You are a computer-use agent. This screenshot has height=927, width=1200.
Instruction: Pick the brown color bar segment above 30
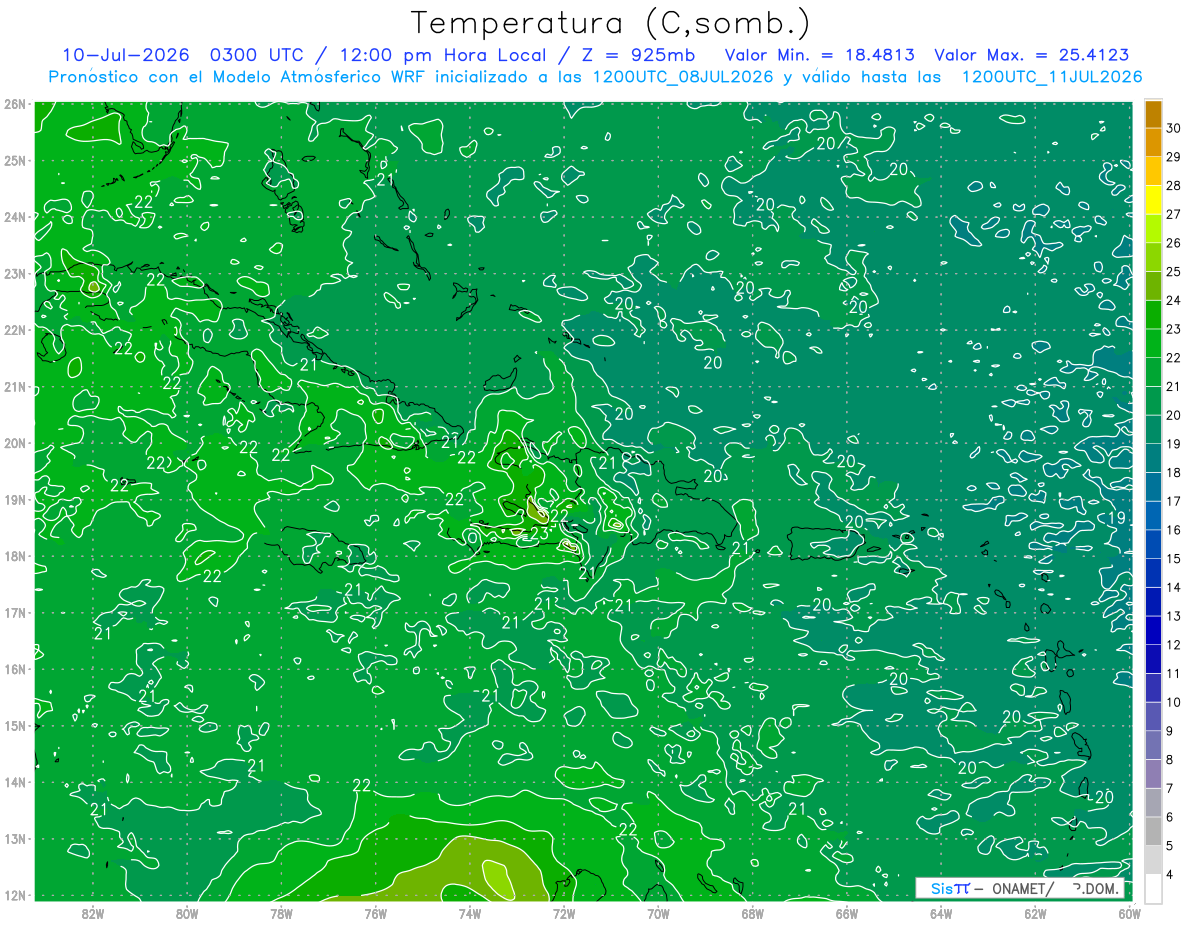(x=1153, y=114)
